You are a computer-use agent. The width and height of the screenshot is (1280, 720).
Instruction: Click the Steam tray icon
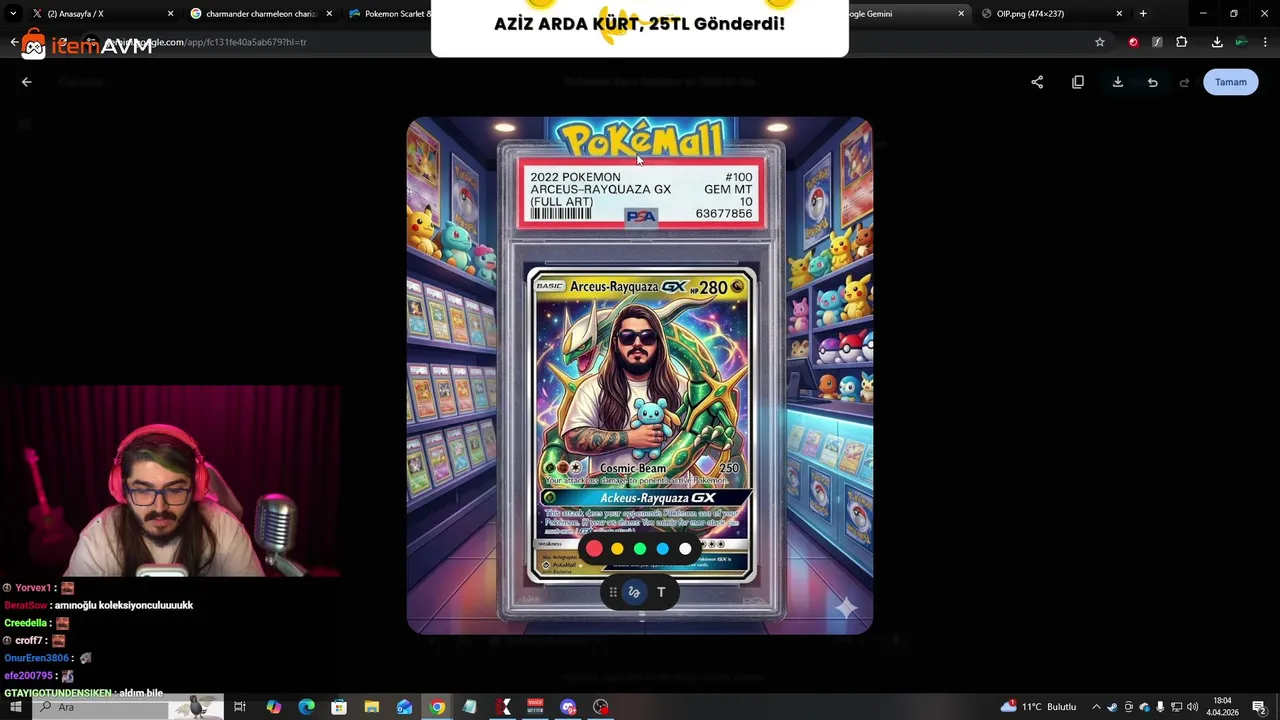[1112, 707]
